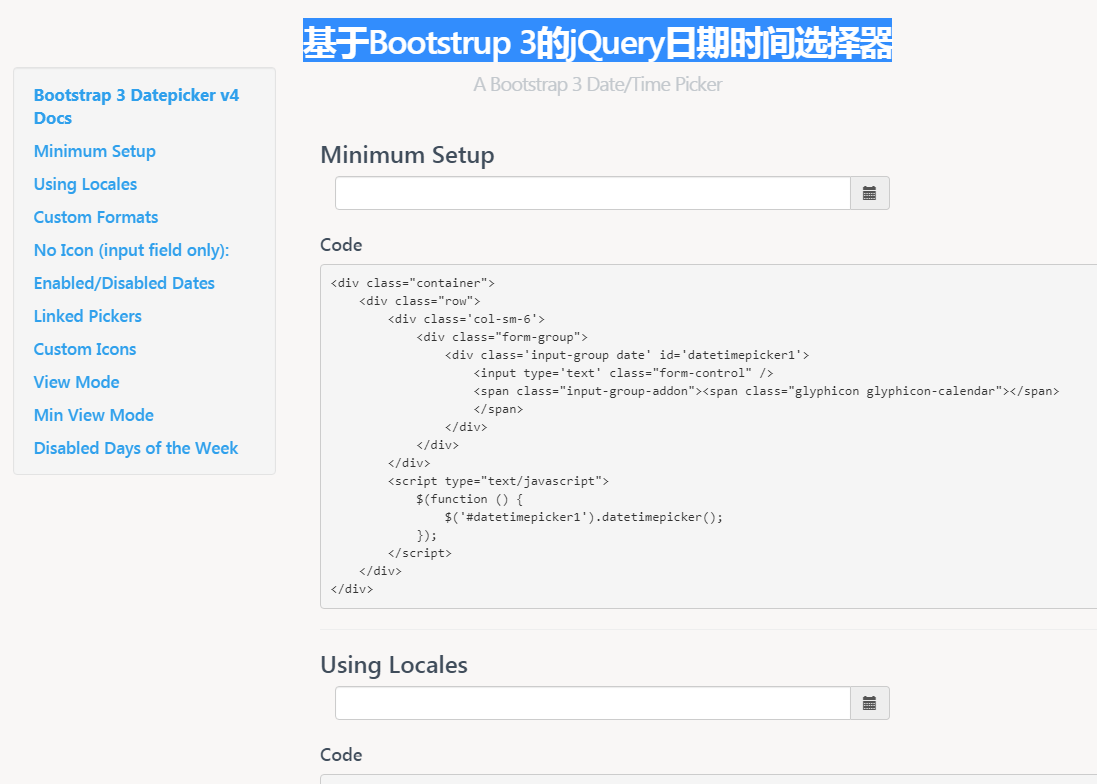The image size is (1097, 784).
Task: Open Custom Formats sidebar link
Action: coord(96,217)
